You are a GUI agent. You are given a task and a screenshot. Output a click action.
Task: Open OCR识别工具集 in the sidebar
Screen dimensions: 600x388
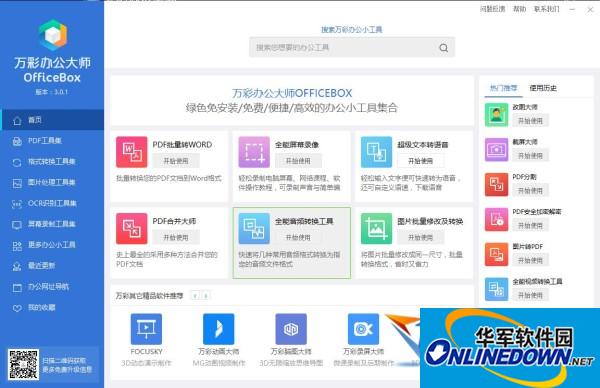[52, 204]
